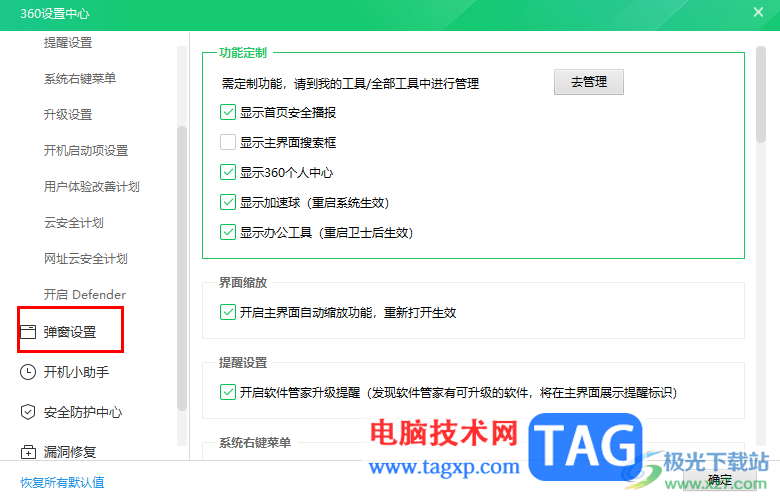Click the 360设置中心 title text
This screenshot has width=780, height=500.
click(55, 13)
